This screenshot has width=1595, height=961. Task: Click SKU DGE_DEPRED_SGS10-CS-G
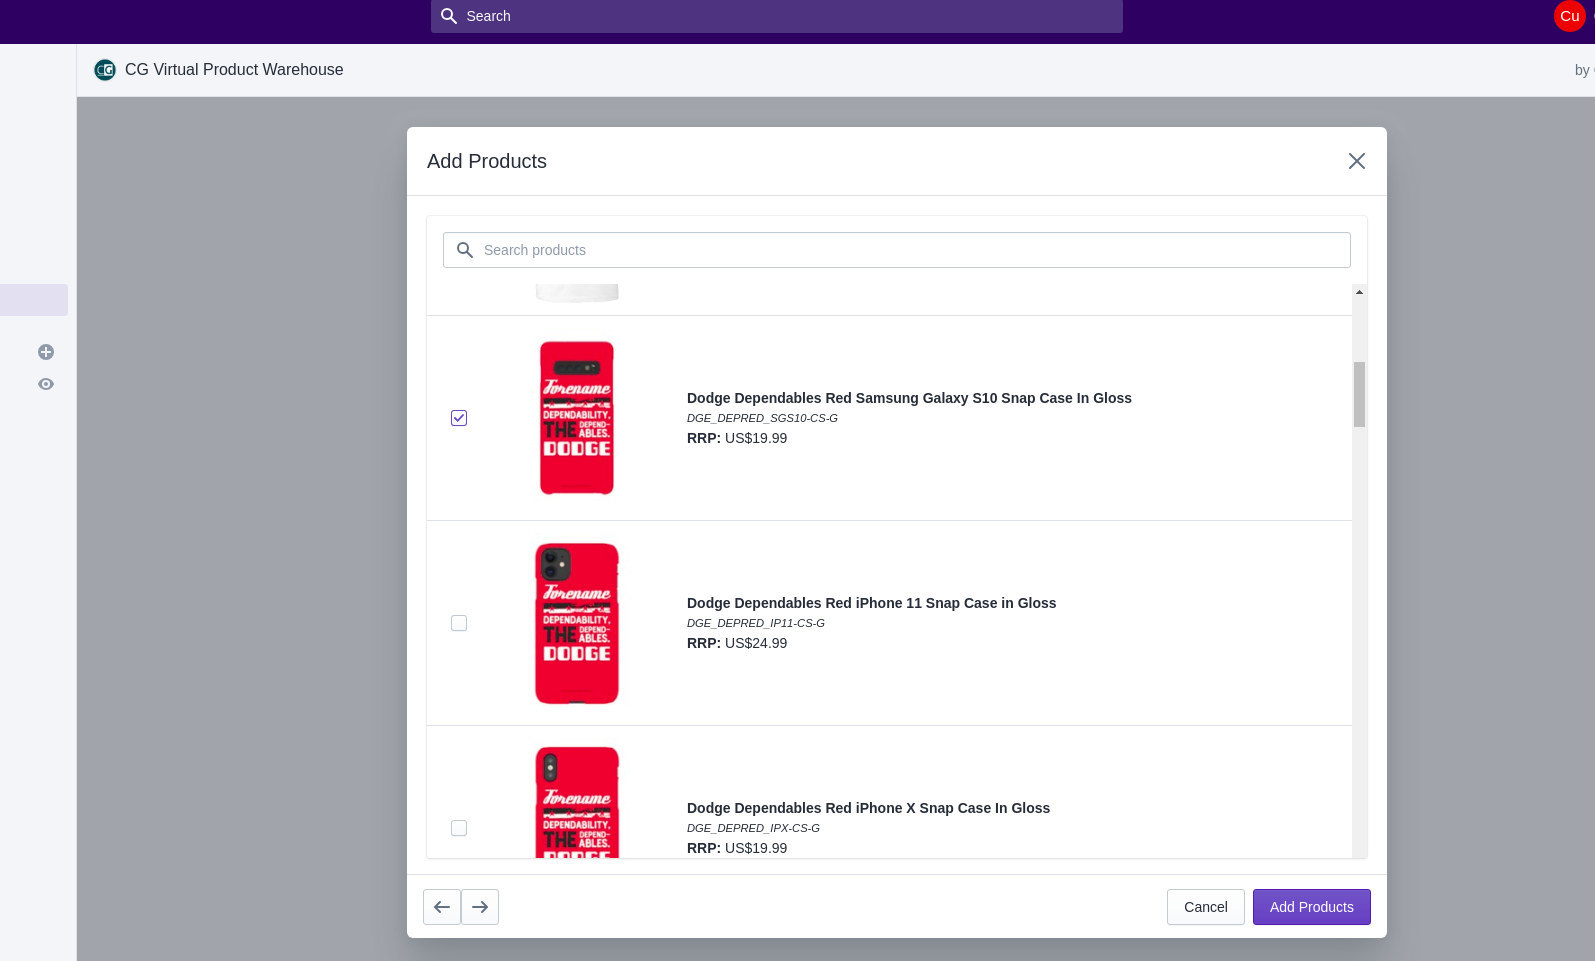click(762, 418)
